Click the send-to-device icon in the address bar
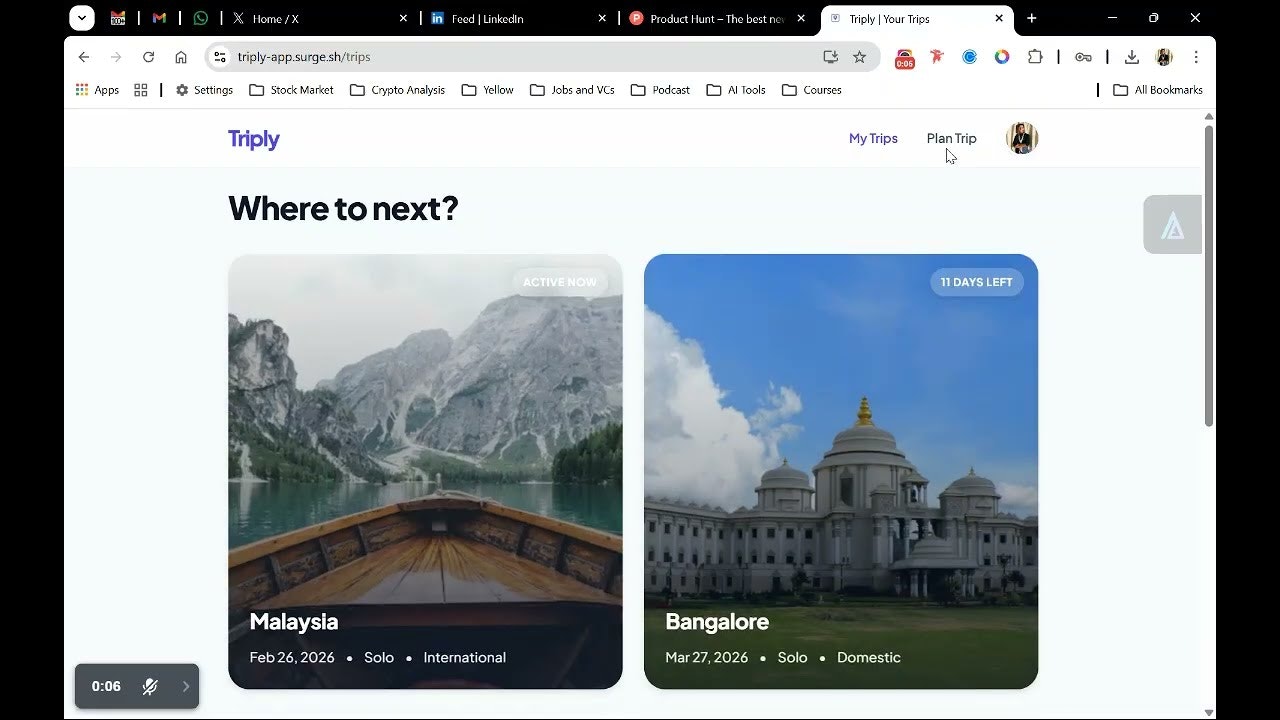 [830, 57]
